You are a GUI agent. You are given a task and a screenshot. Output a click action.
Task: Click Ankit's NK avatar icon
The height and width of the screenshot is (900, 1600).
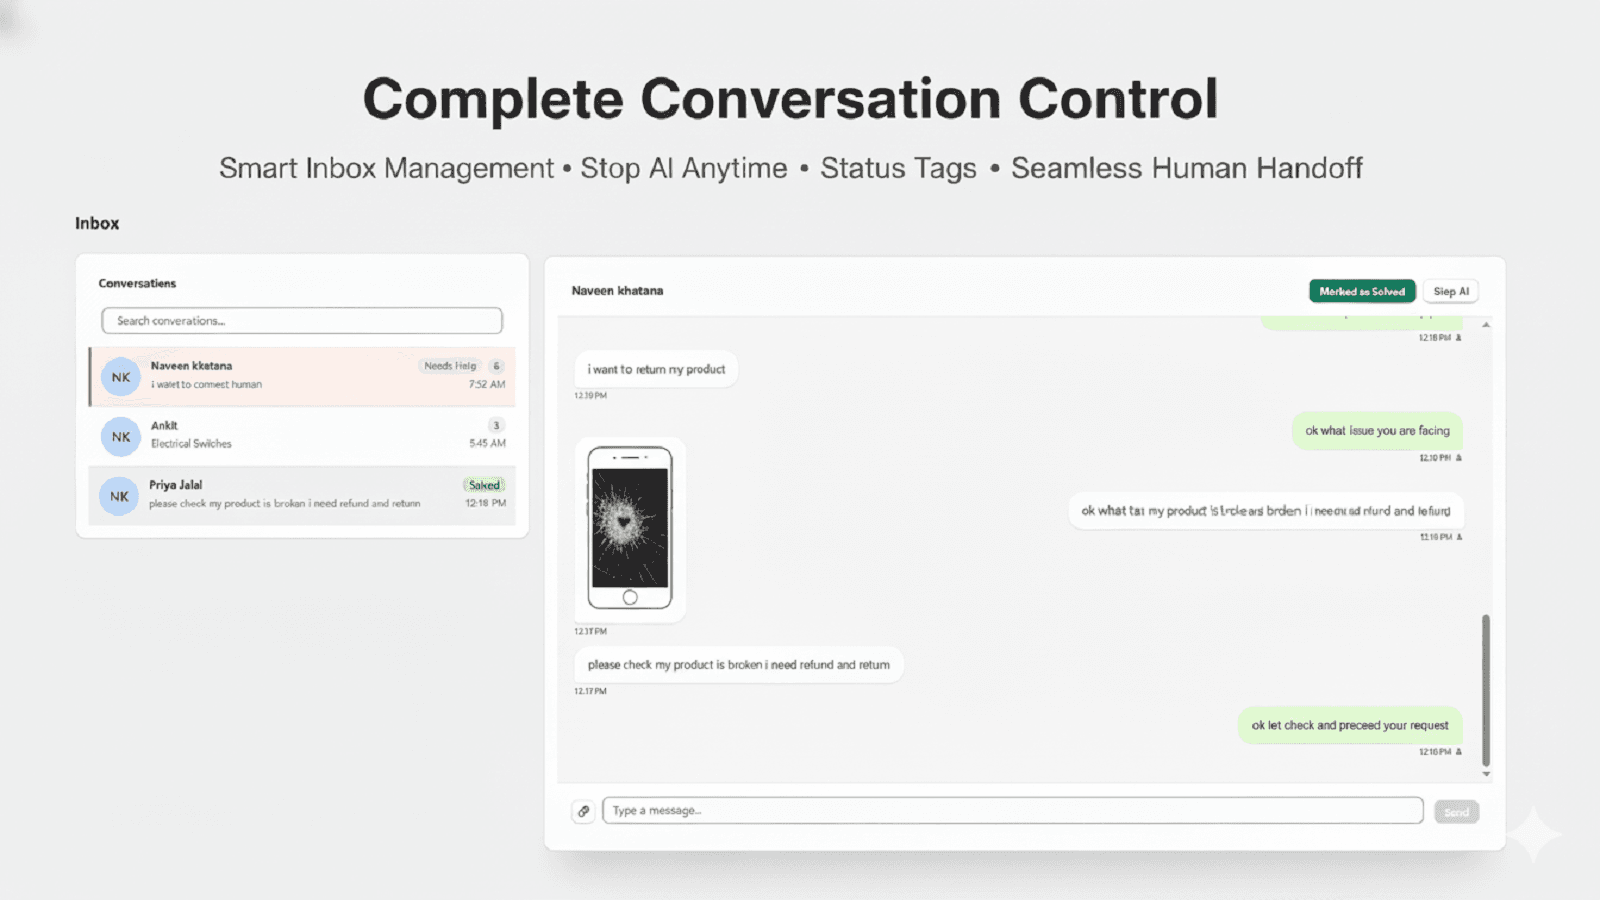[x=120, y=436]
